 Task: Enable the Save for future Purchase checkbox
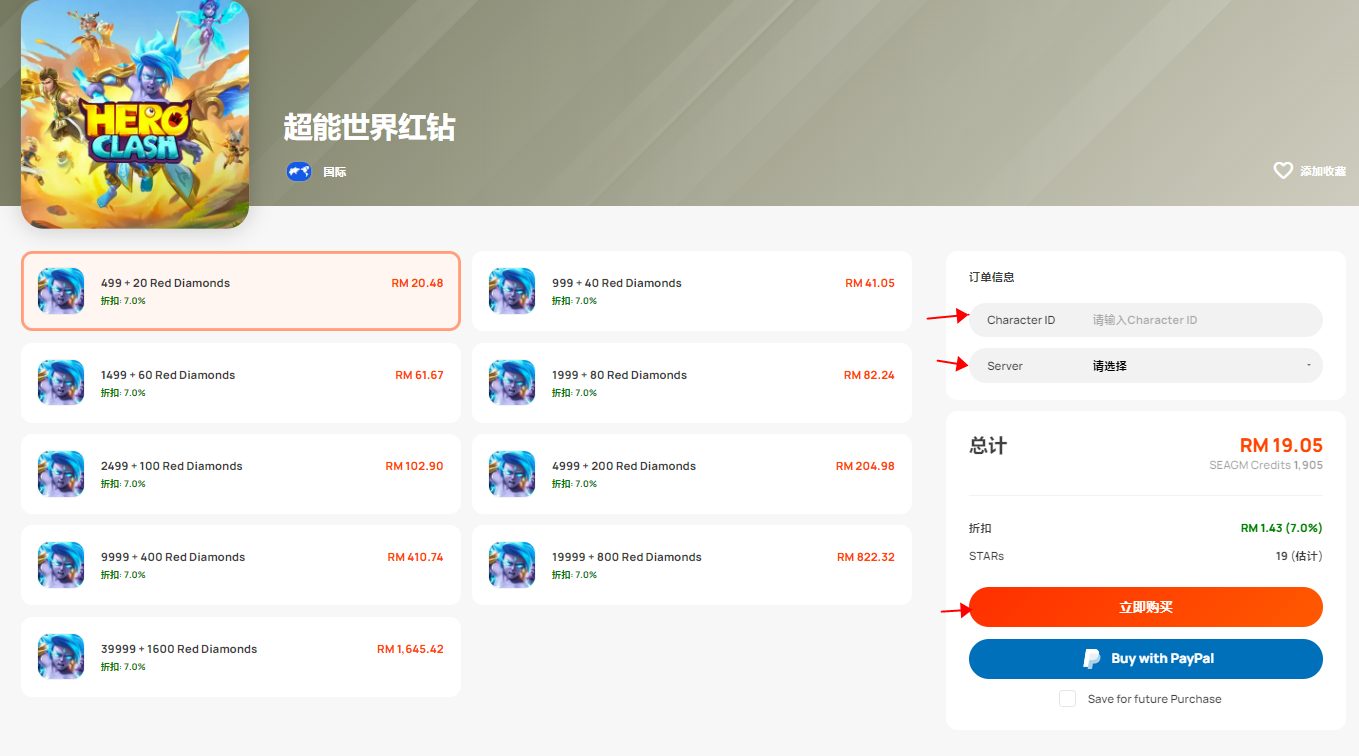[x=1067, y=699]
